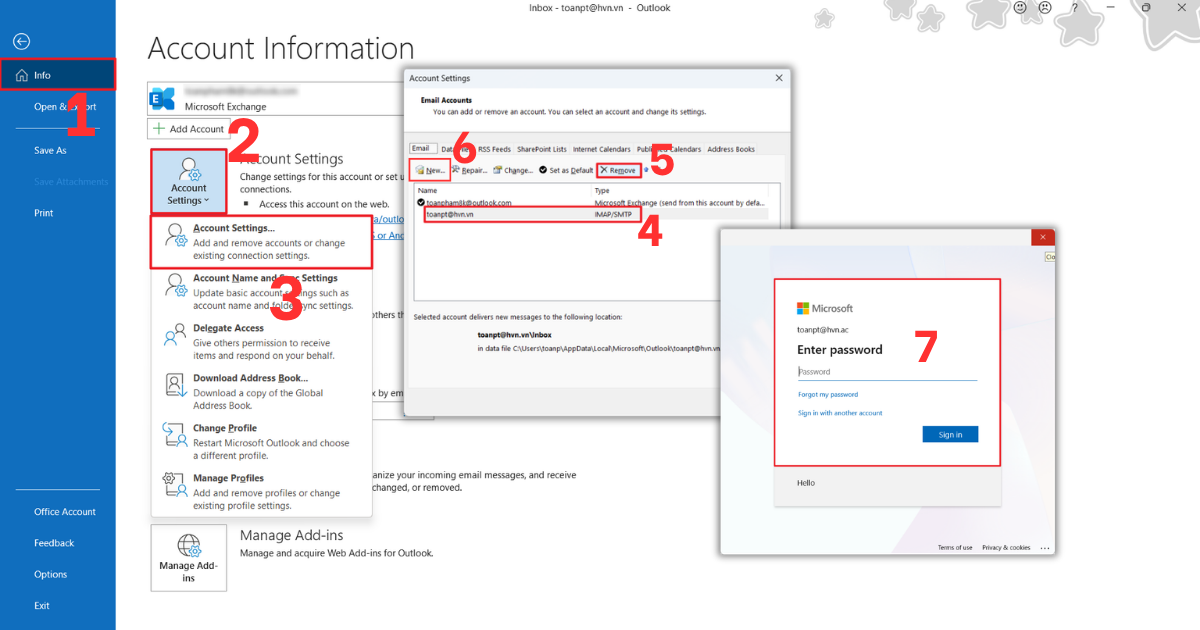Switch to the Email tab in Account Settings
1200x630 pixels.
420,149
